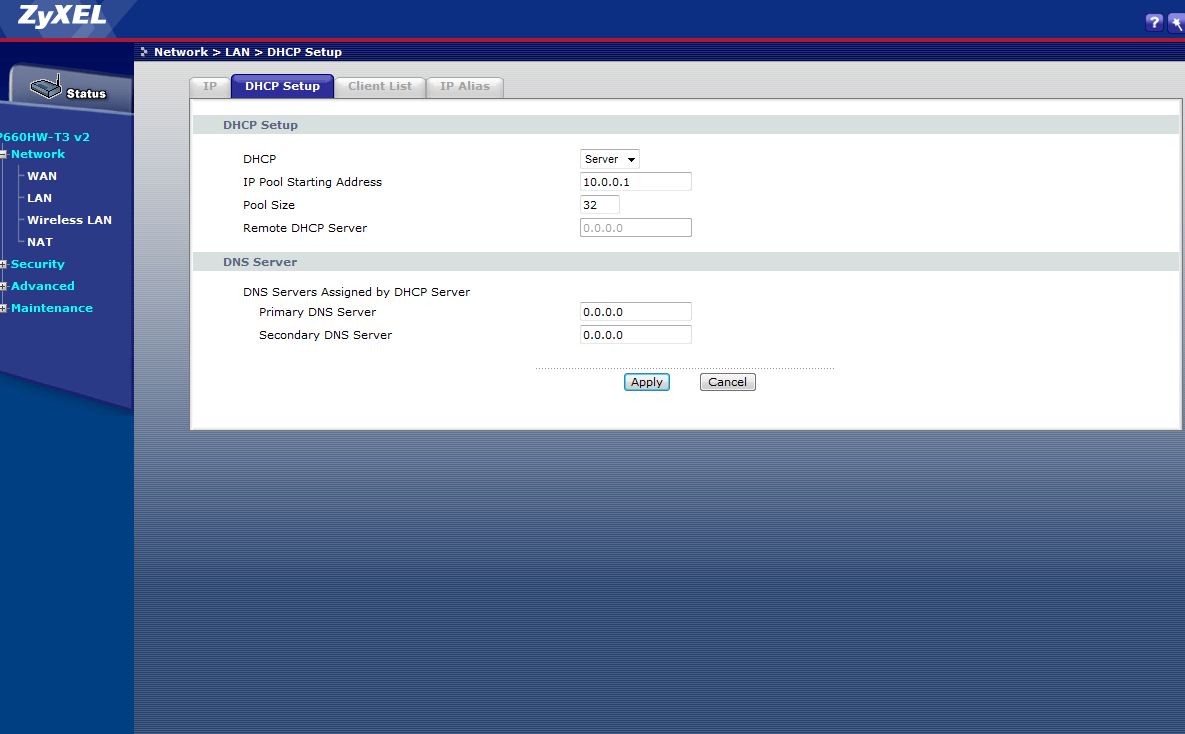Open the Help question mark icon
Viewport: 1185px width, 734px height.
(1154, 22)
